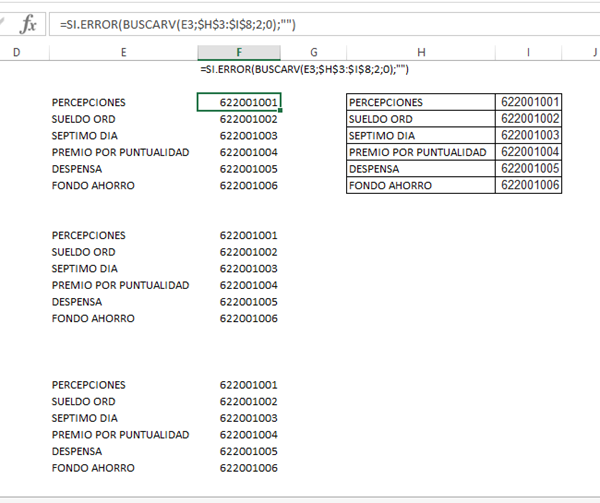
Task: Select SEPTIMO DIA in the middle column E list
Action: [85, 269]
